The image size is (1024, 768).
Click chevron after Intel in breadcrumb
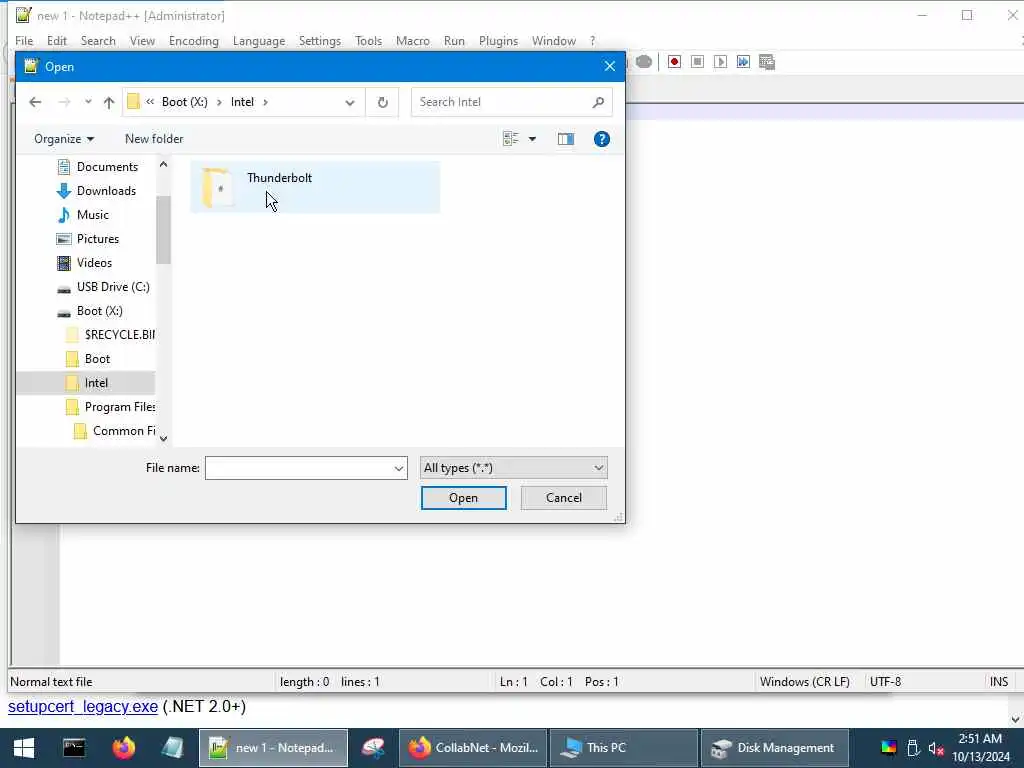(265, 102)
